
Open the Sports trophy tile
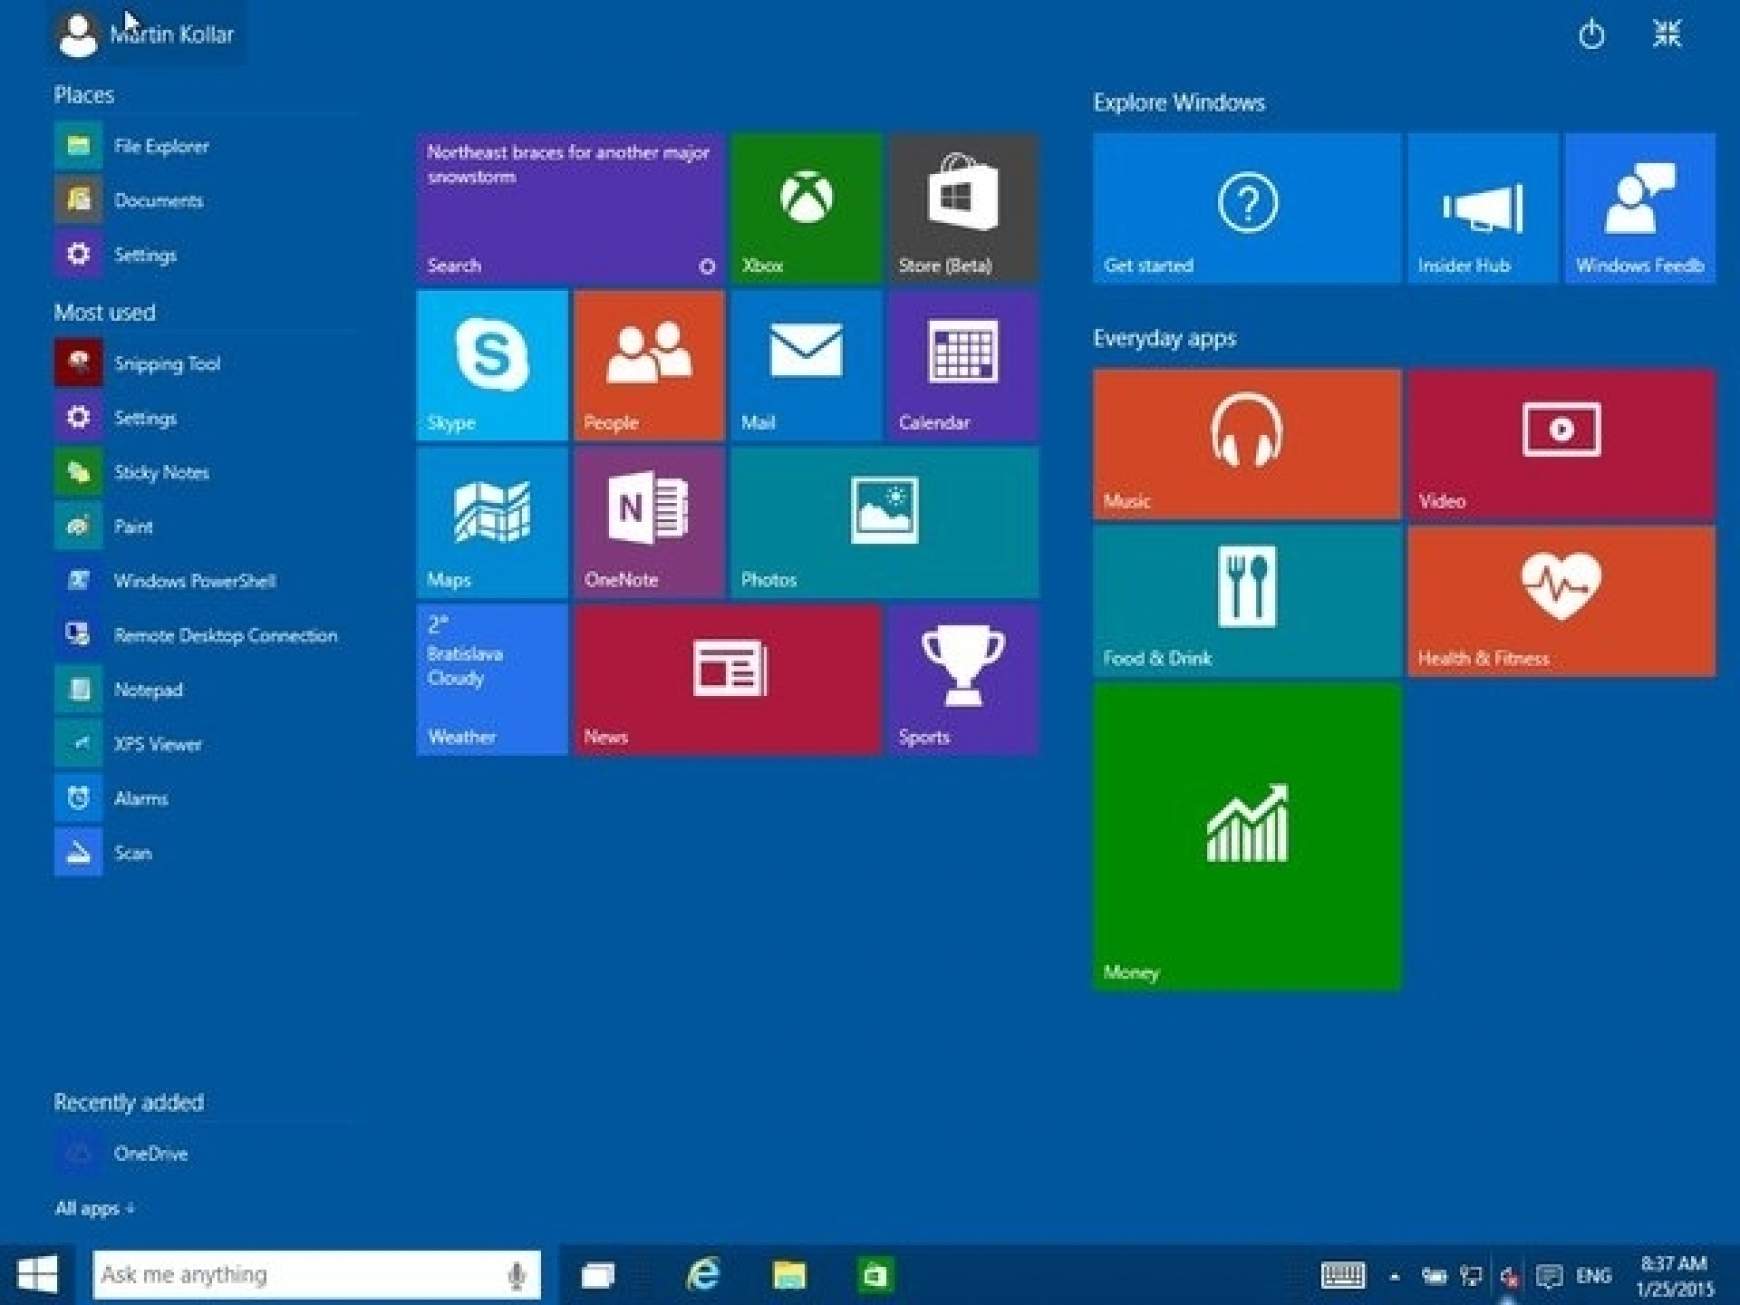tap(963, 679)
